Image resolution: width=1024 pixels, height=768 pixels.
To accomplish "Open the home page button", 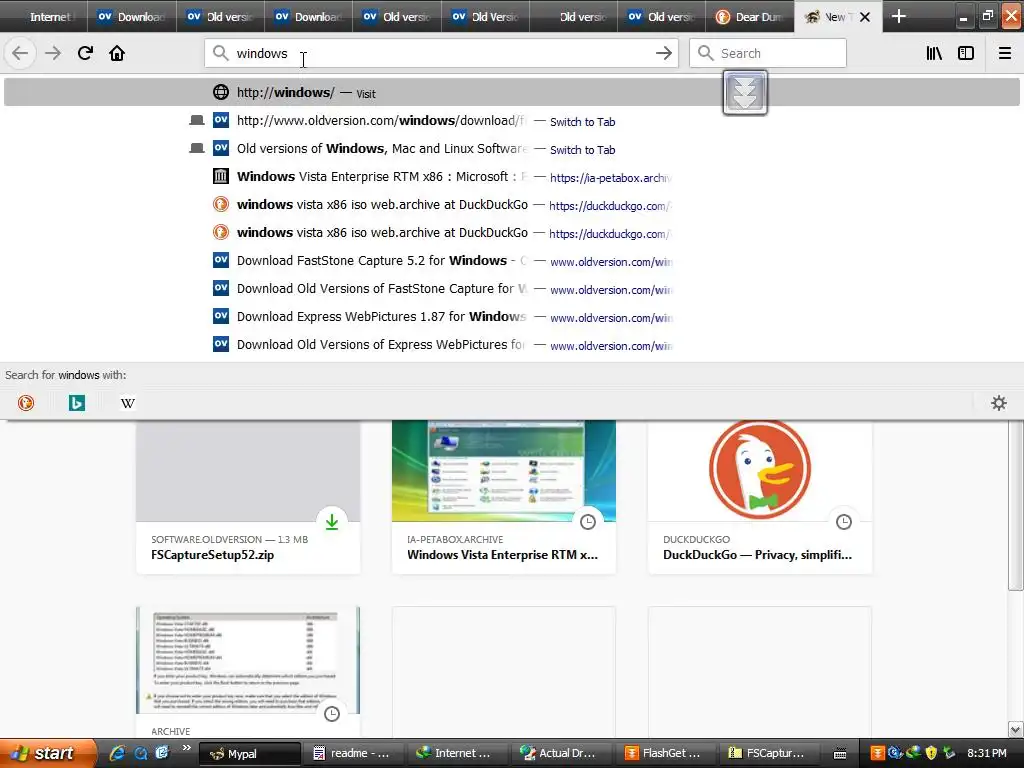I will (117, 53).
